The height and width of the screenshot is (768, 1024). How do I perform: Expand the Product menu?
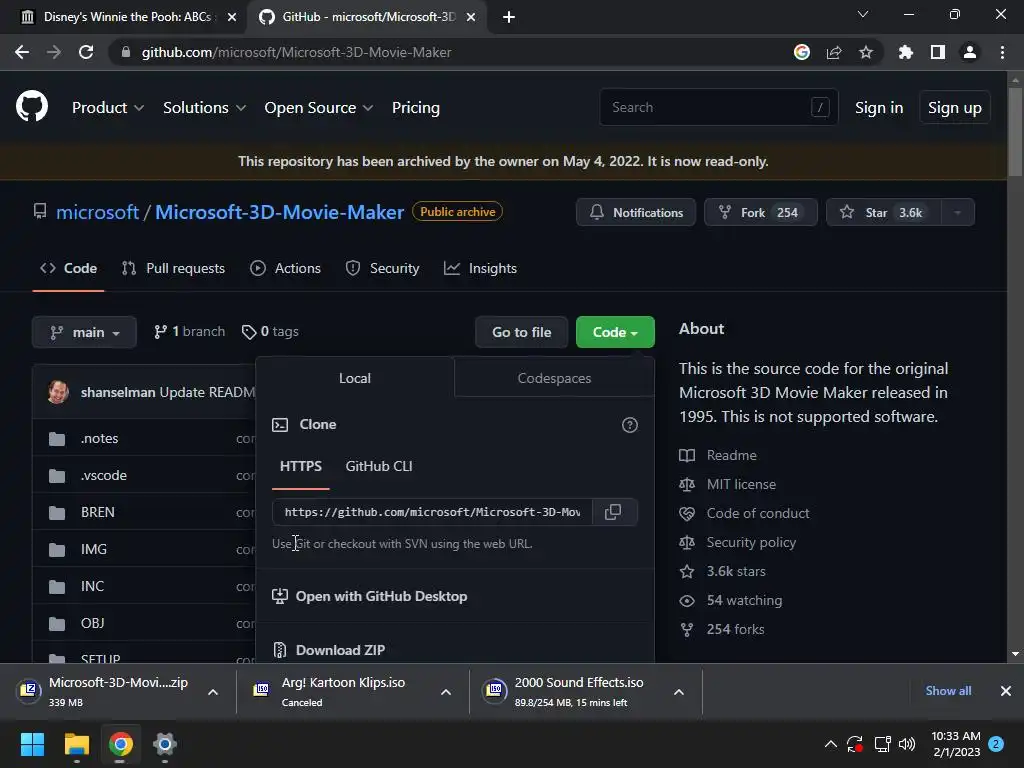coord(108,108)
